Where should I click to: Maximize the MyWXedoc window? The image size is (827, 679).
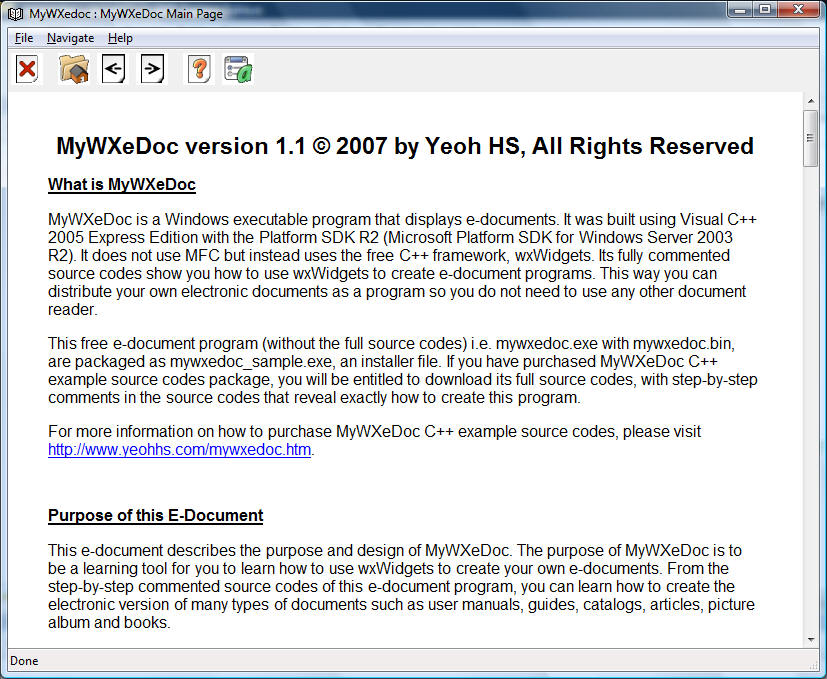pyautogui.click(x=765, y=9)
